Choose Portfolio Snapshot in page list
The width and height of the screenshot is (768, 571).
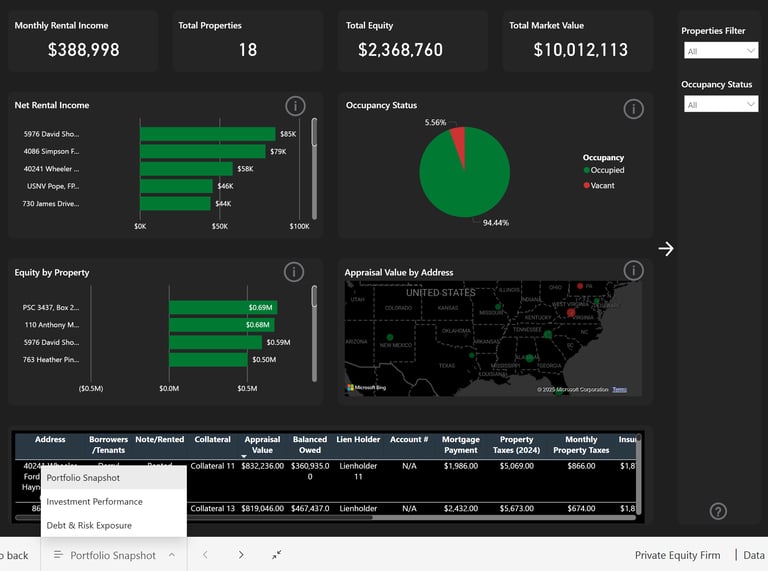pos(83,477)
